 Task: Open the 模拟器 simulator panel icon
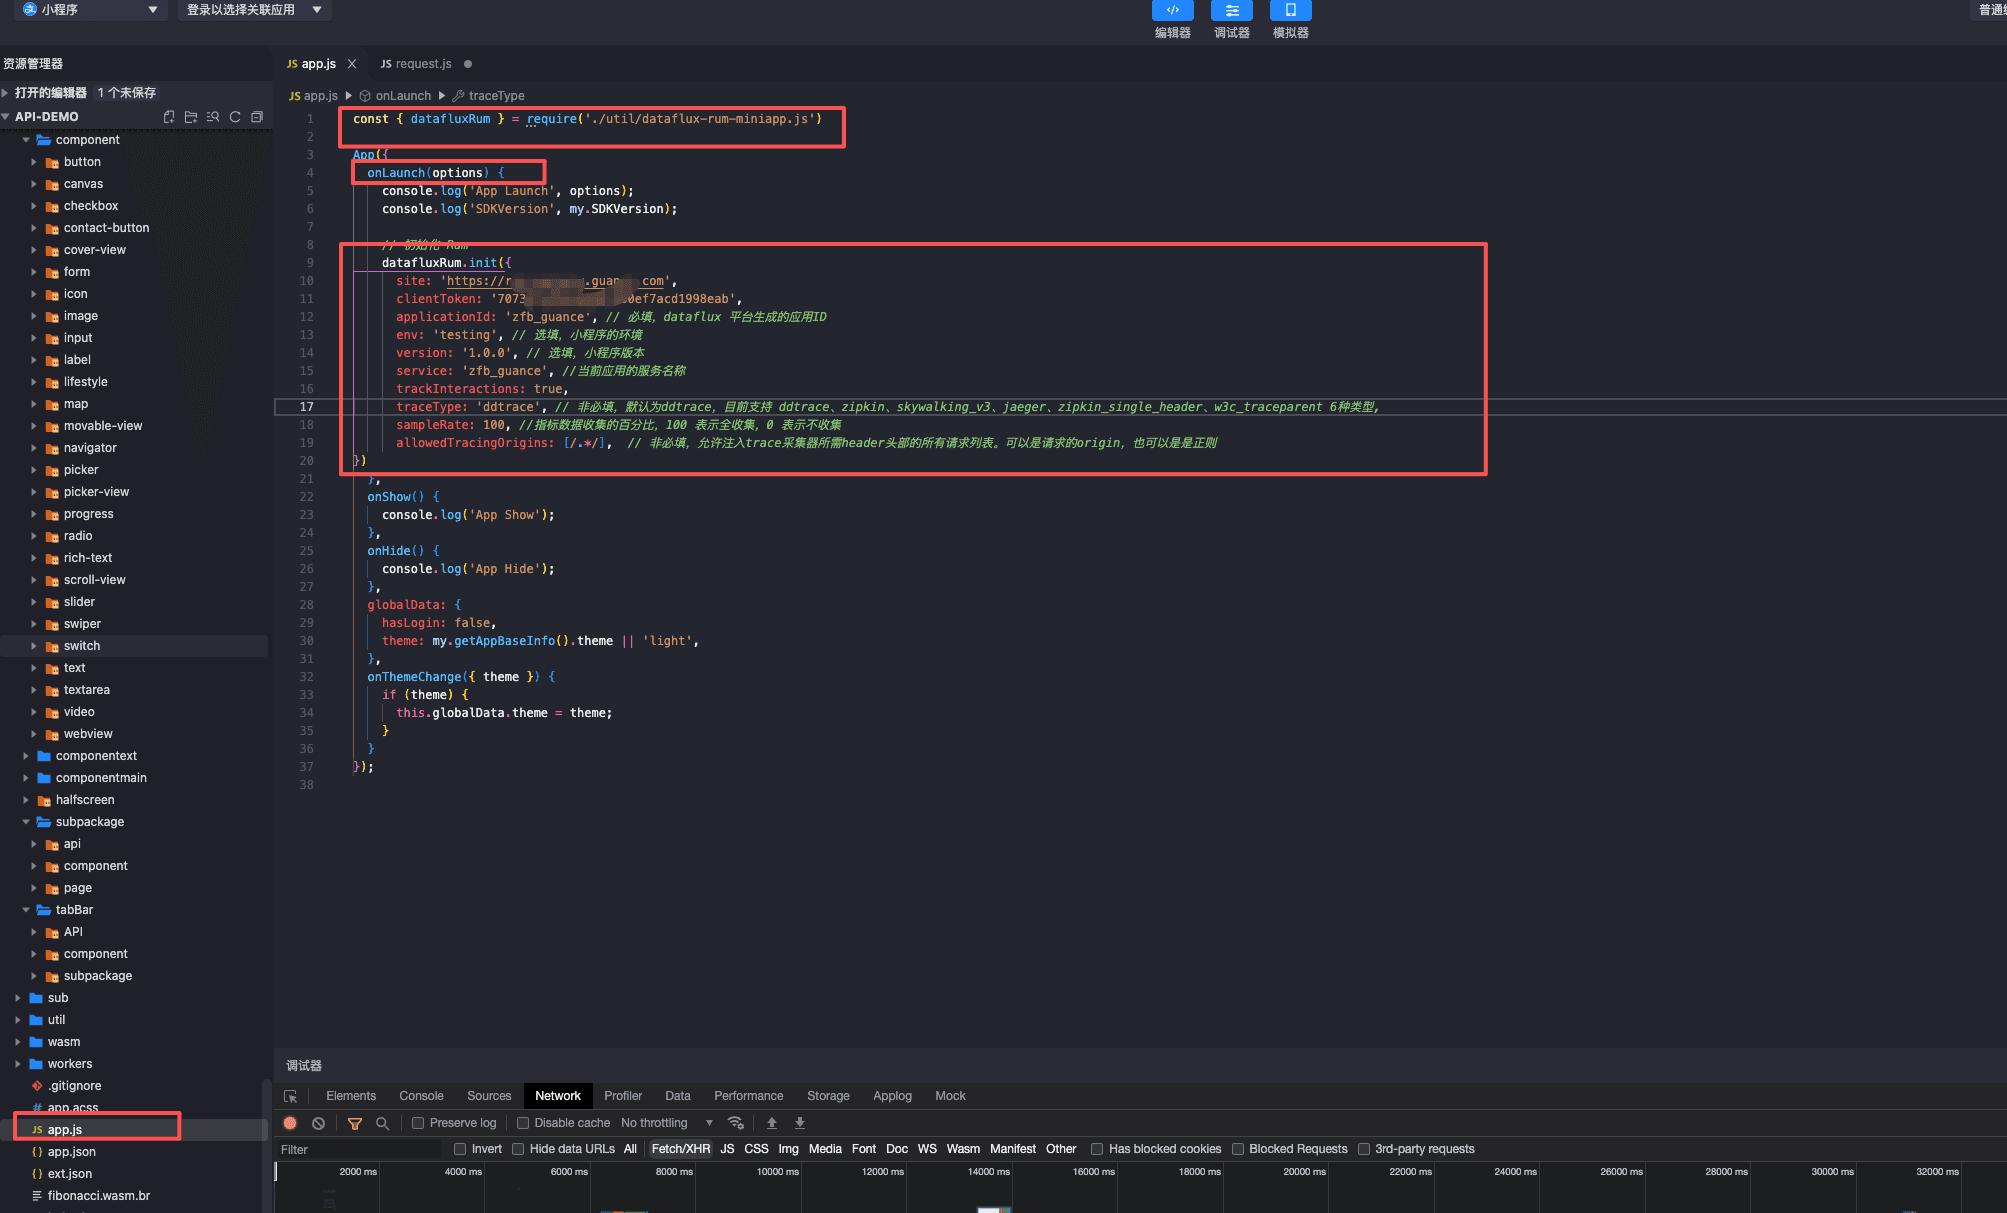pos(1290,11)
